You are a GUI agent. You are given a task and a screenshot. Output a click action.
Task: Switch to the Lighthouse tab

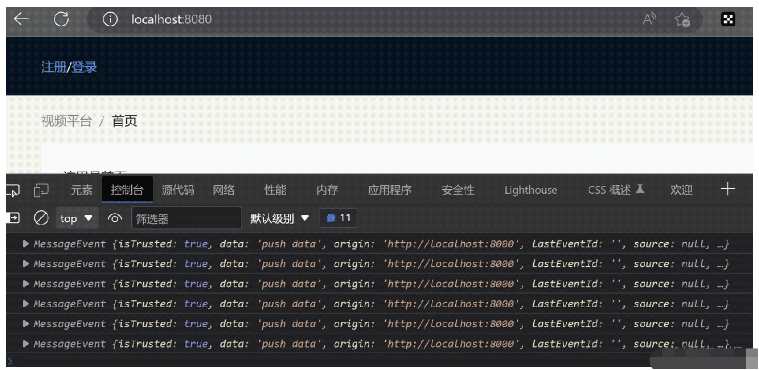[x=531, y=190]
